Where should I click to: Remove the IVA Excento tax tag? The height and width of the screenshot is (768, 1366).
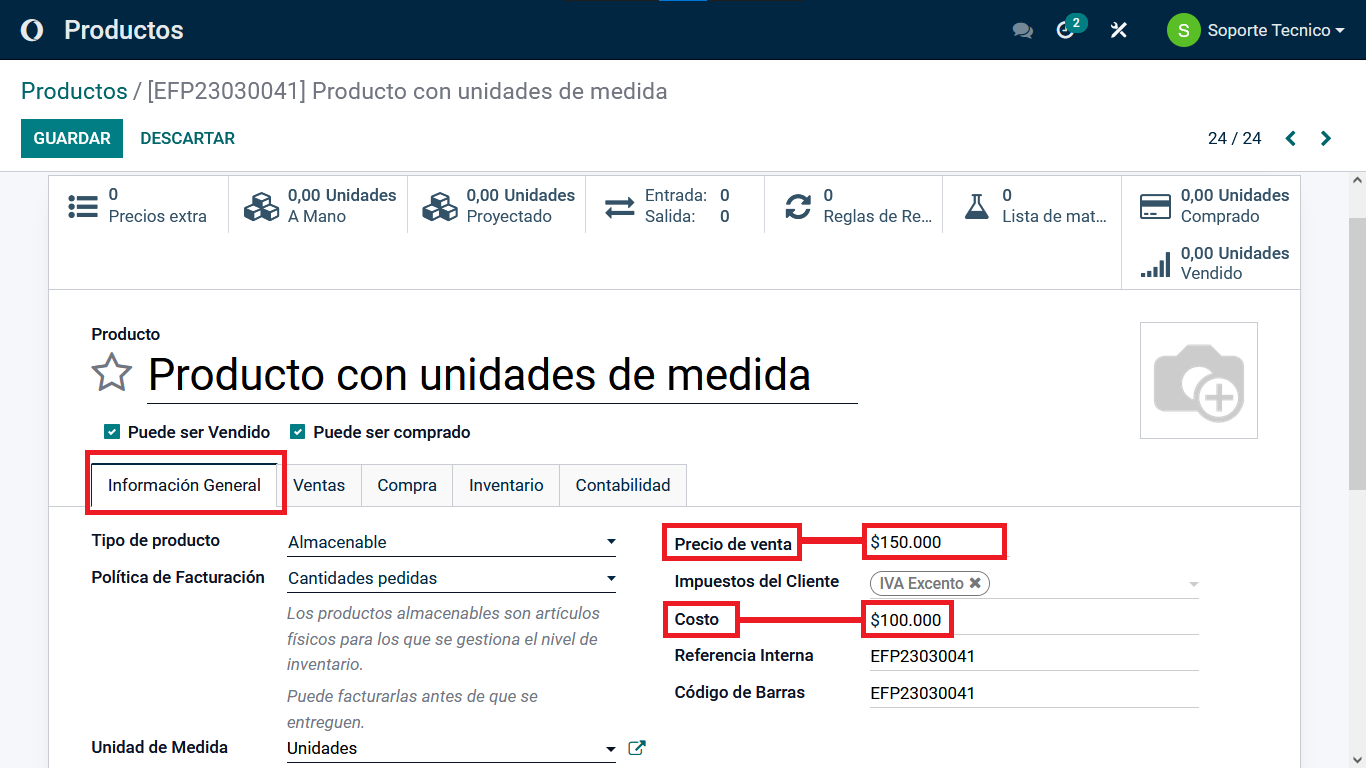[x=975, y=583]
